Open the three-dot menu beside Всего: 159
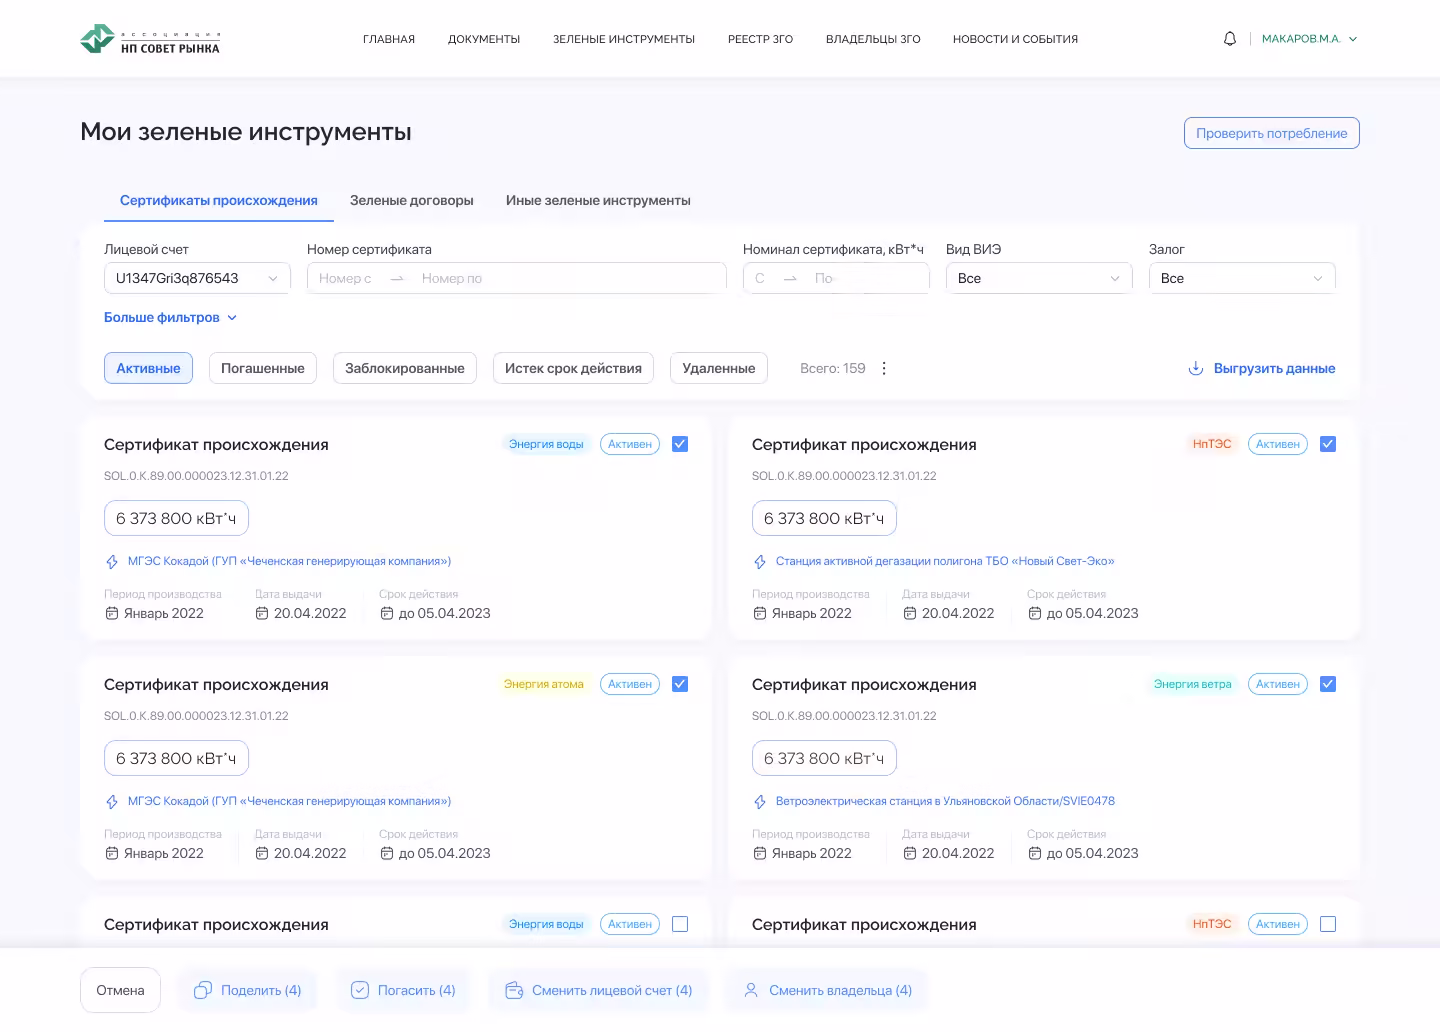The image size is (1440, 1032). pos(884,368)
